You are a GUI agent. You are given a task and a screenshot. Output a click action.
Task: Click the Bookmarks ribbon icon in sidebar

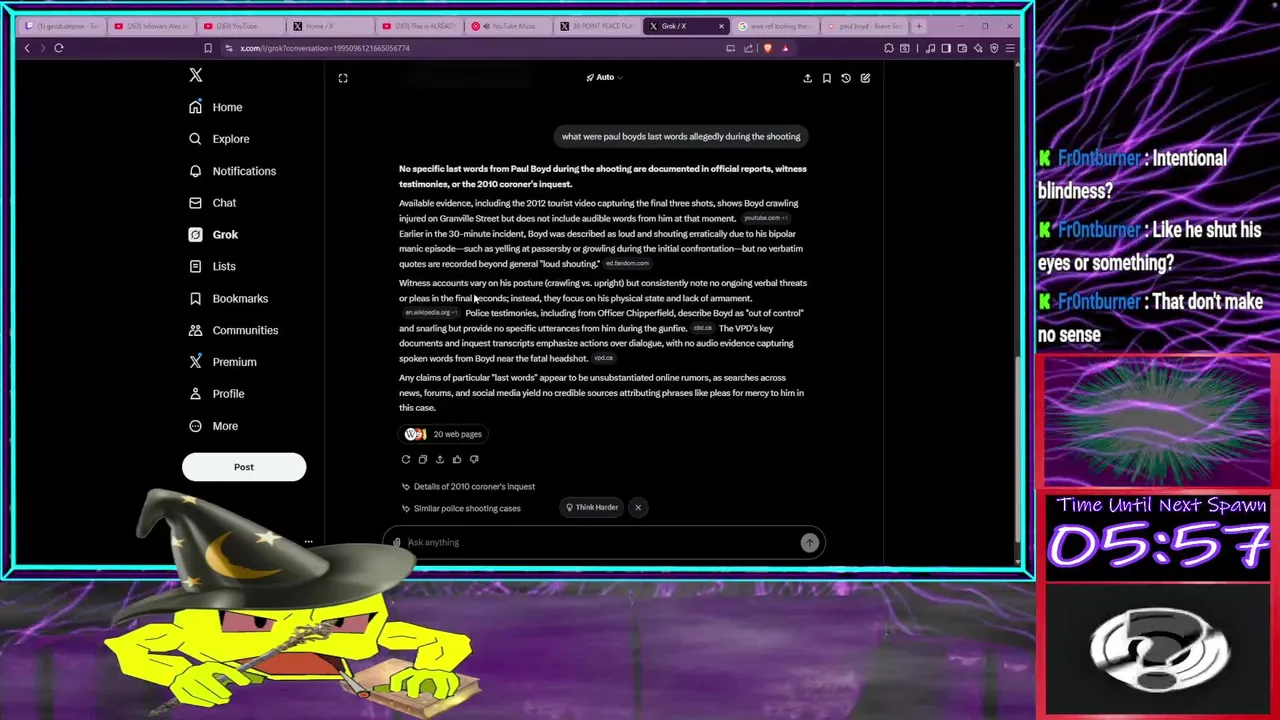click(x=195, y=298)
